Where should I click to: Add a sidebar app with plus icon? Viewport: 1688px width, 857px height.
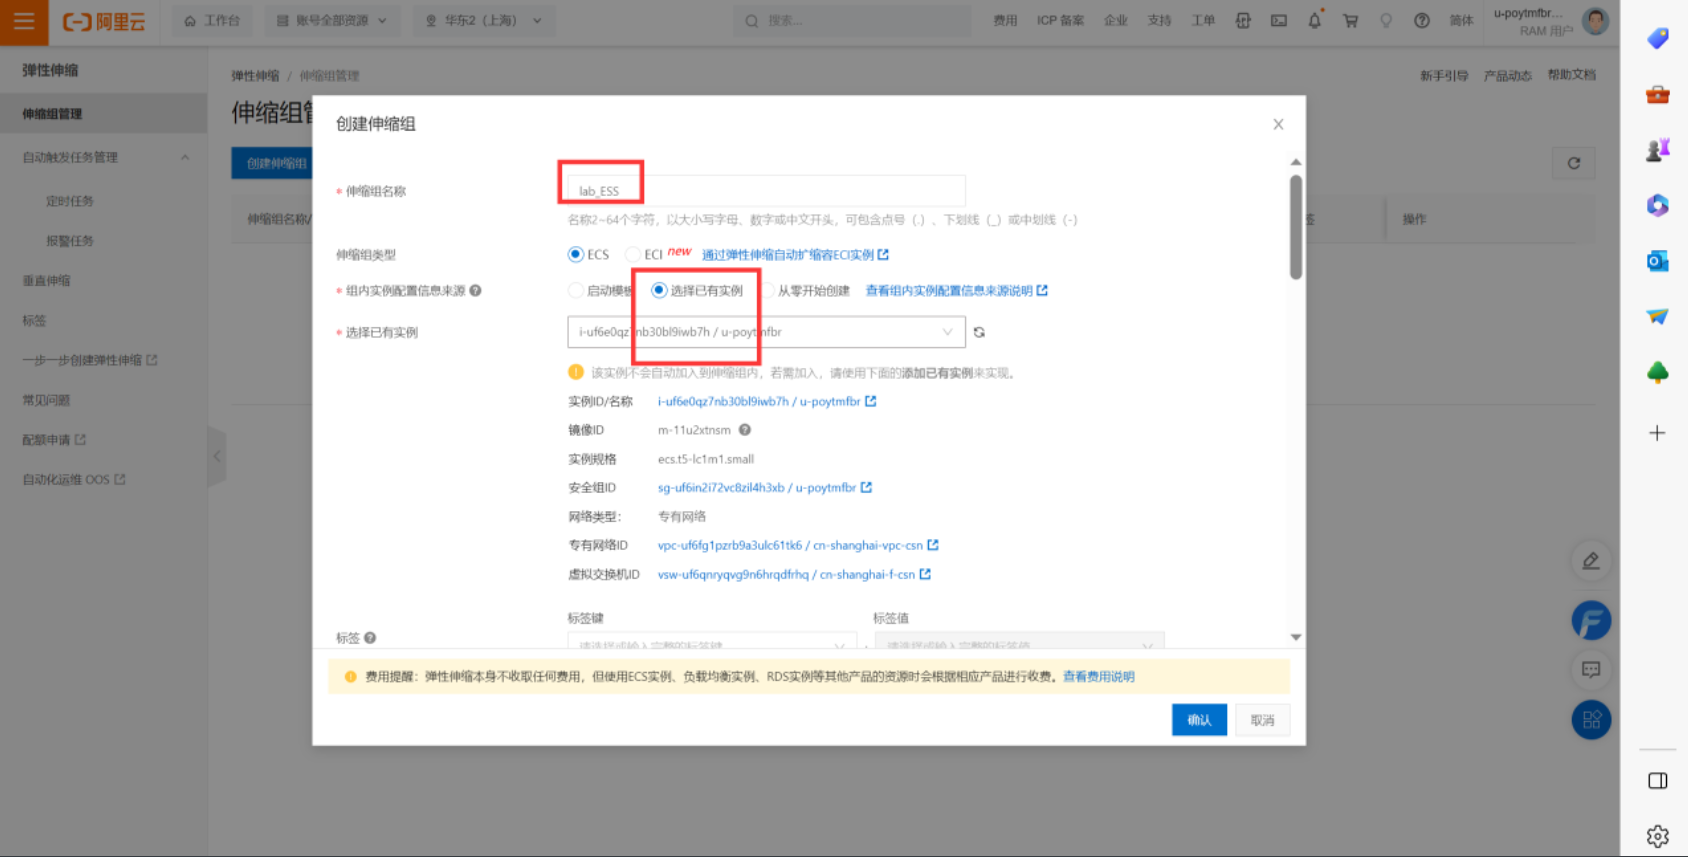coord(1658,433)
